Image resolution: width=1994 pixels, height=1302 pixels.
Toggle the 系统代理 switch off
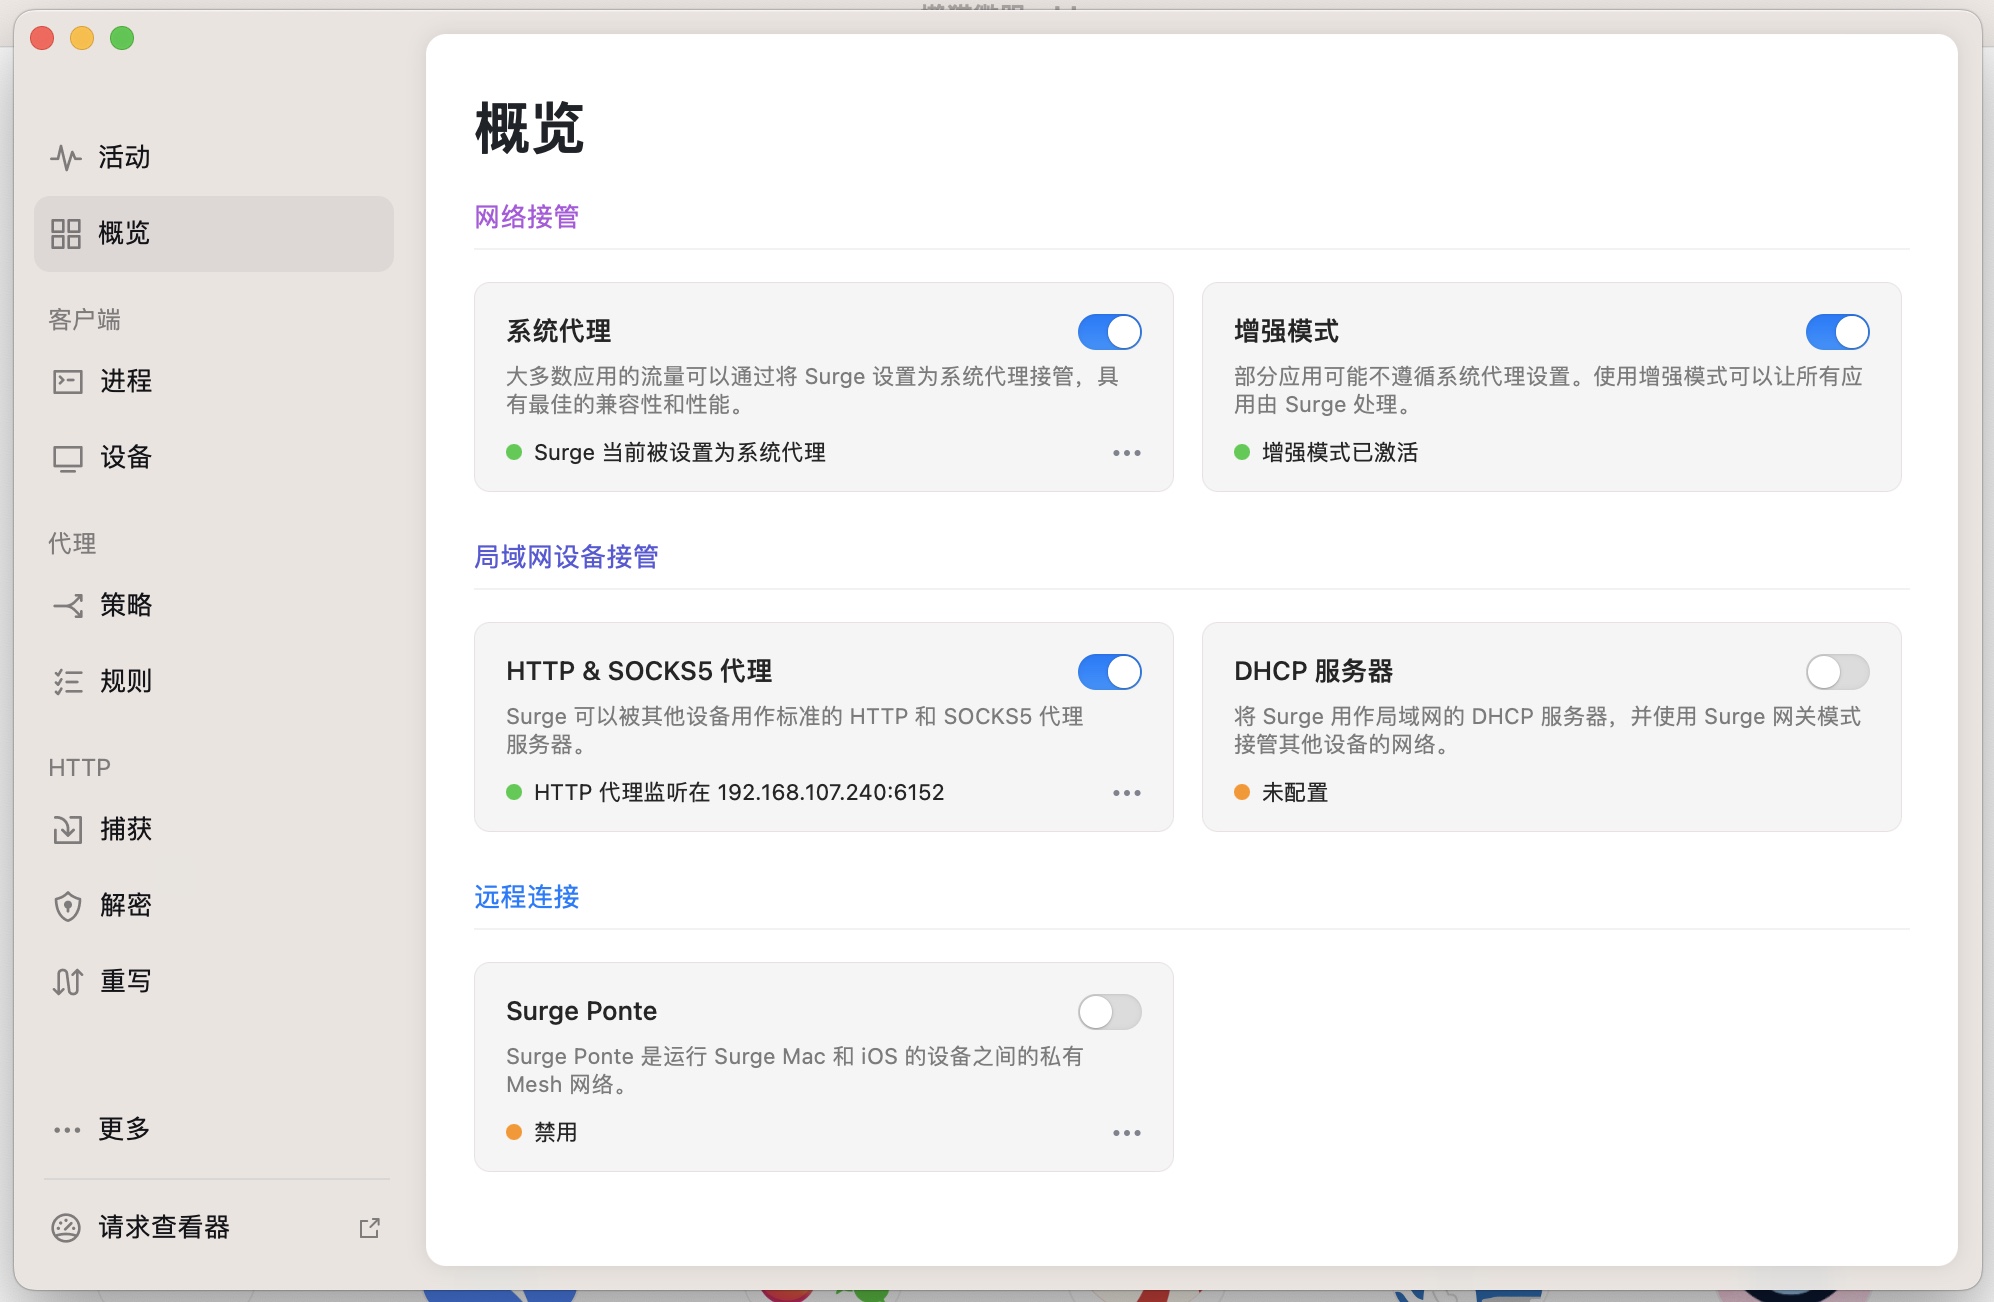coord(1110,332)
